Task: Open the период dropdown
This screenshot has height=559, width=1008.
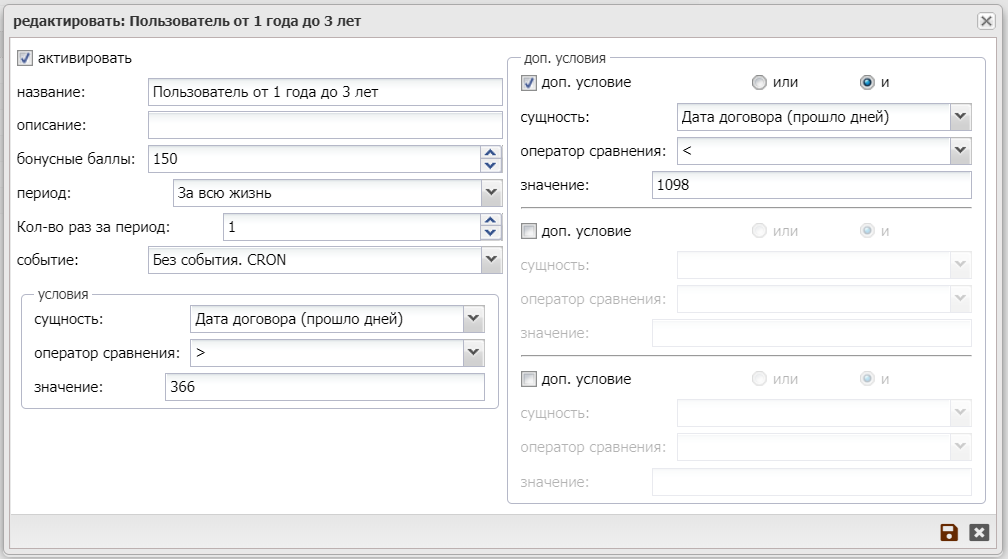Action: coord(490,193)
